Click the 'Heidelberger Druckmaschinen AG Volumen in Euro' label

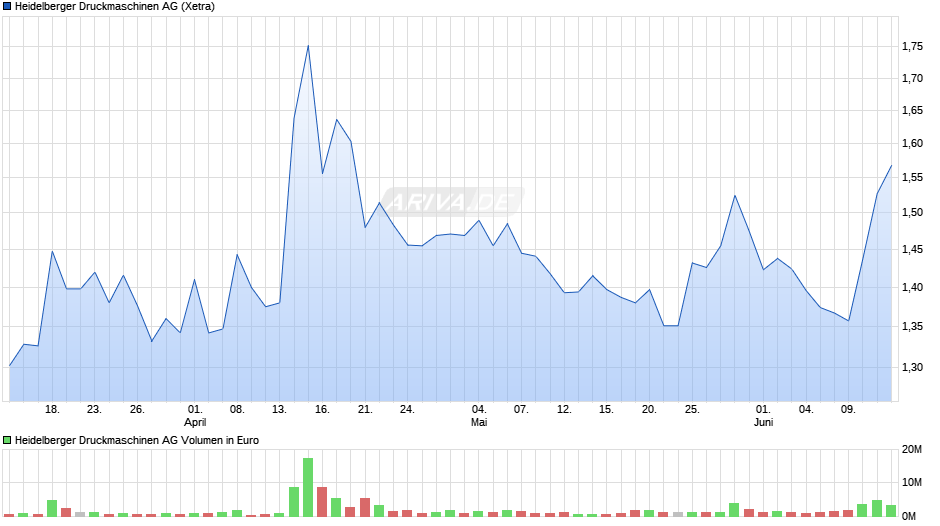(x=137, y=440)
